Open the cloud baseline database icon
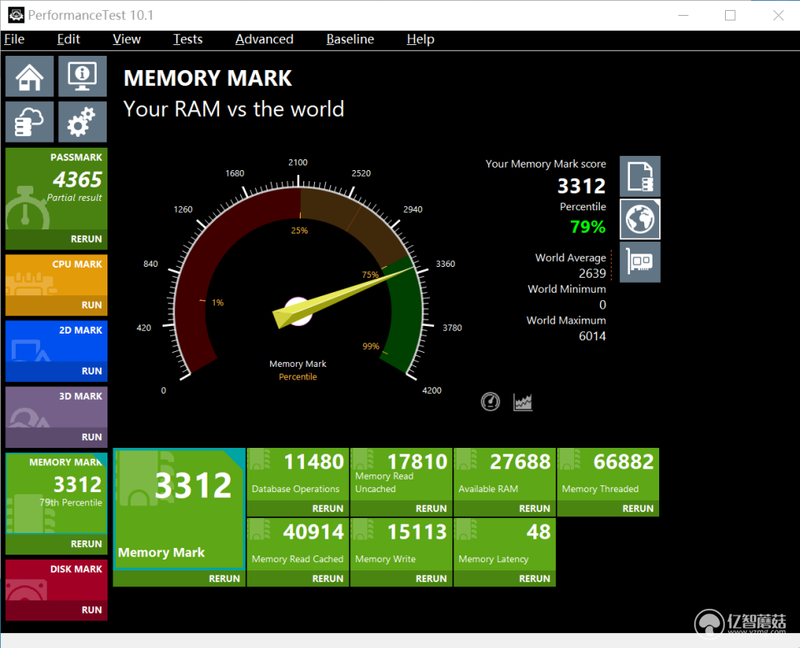 tap(30, 121)
